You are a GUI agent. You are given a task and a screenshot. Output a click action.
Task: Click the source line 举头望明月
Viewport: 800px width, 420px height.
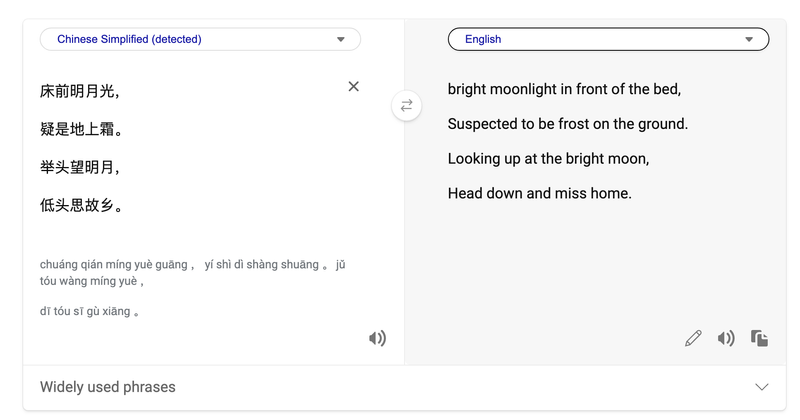[79, 168]
